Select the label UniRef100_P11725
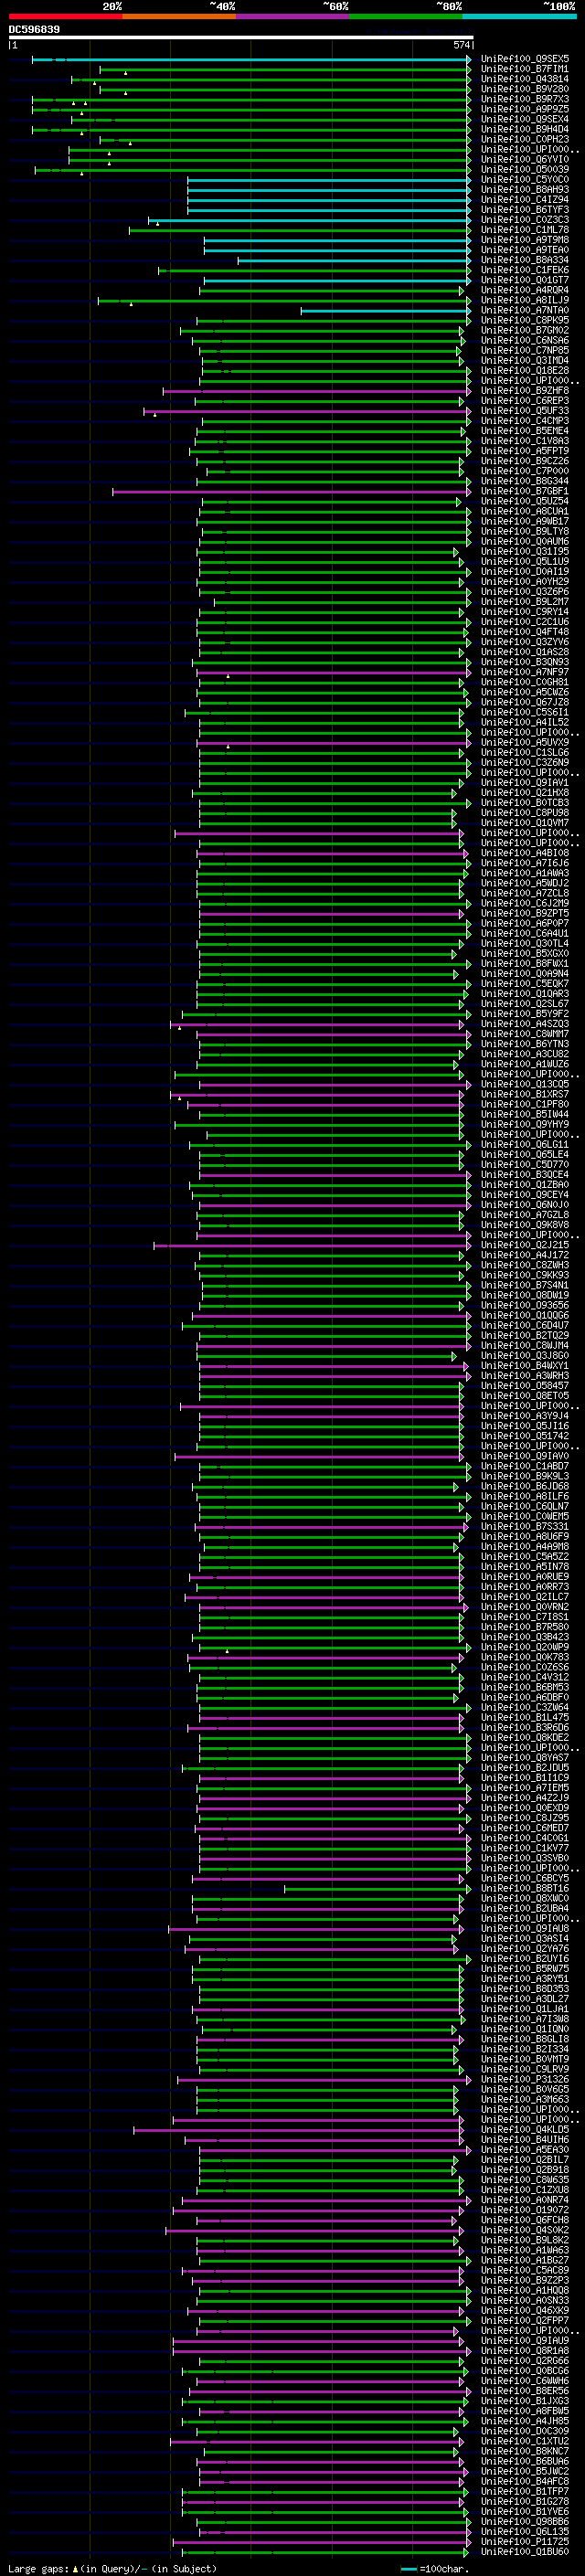Screen dimensions: 585x2576 coord(525,2542)
